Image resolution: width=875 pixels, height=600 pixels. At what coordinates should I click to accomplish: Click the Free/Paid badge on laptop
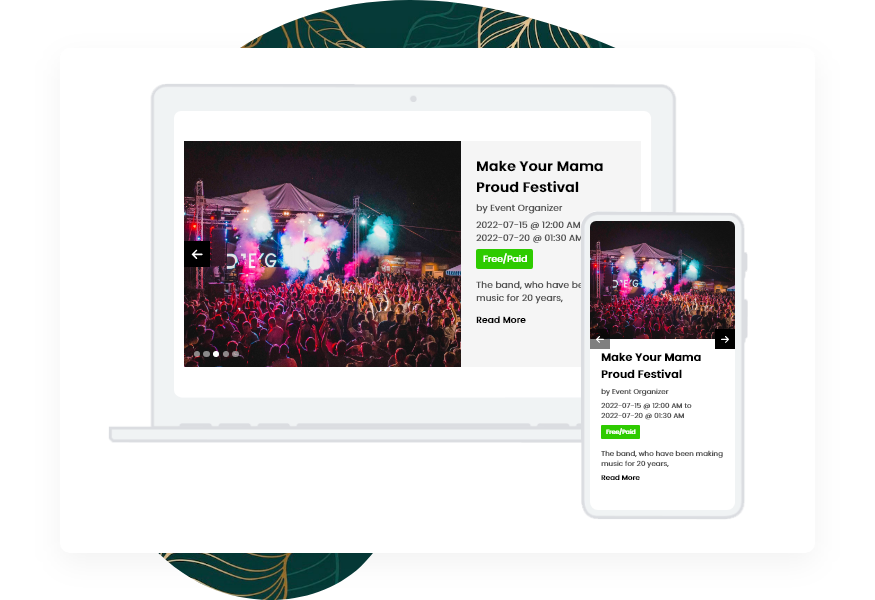pyautogui.click(x=504, y=259)
